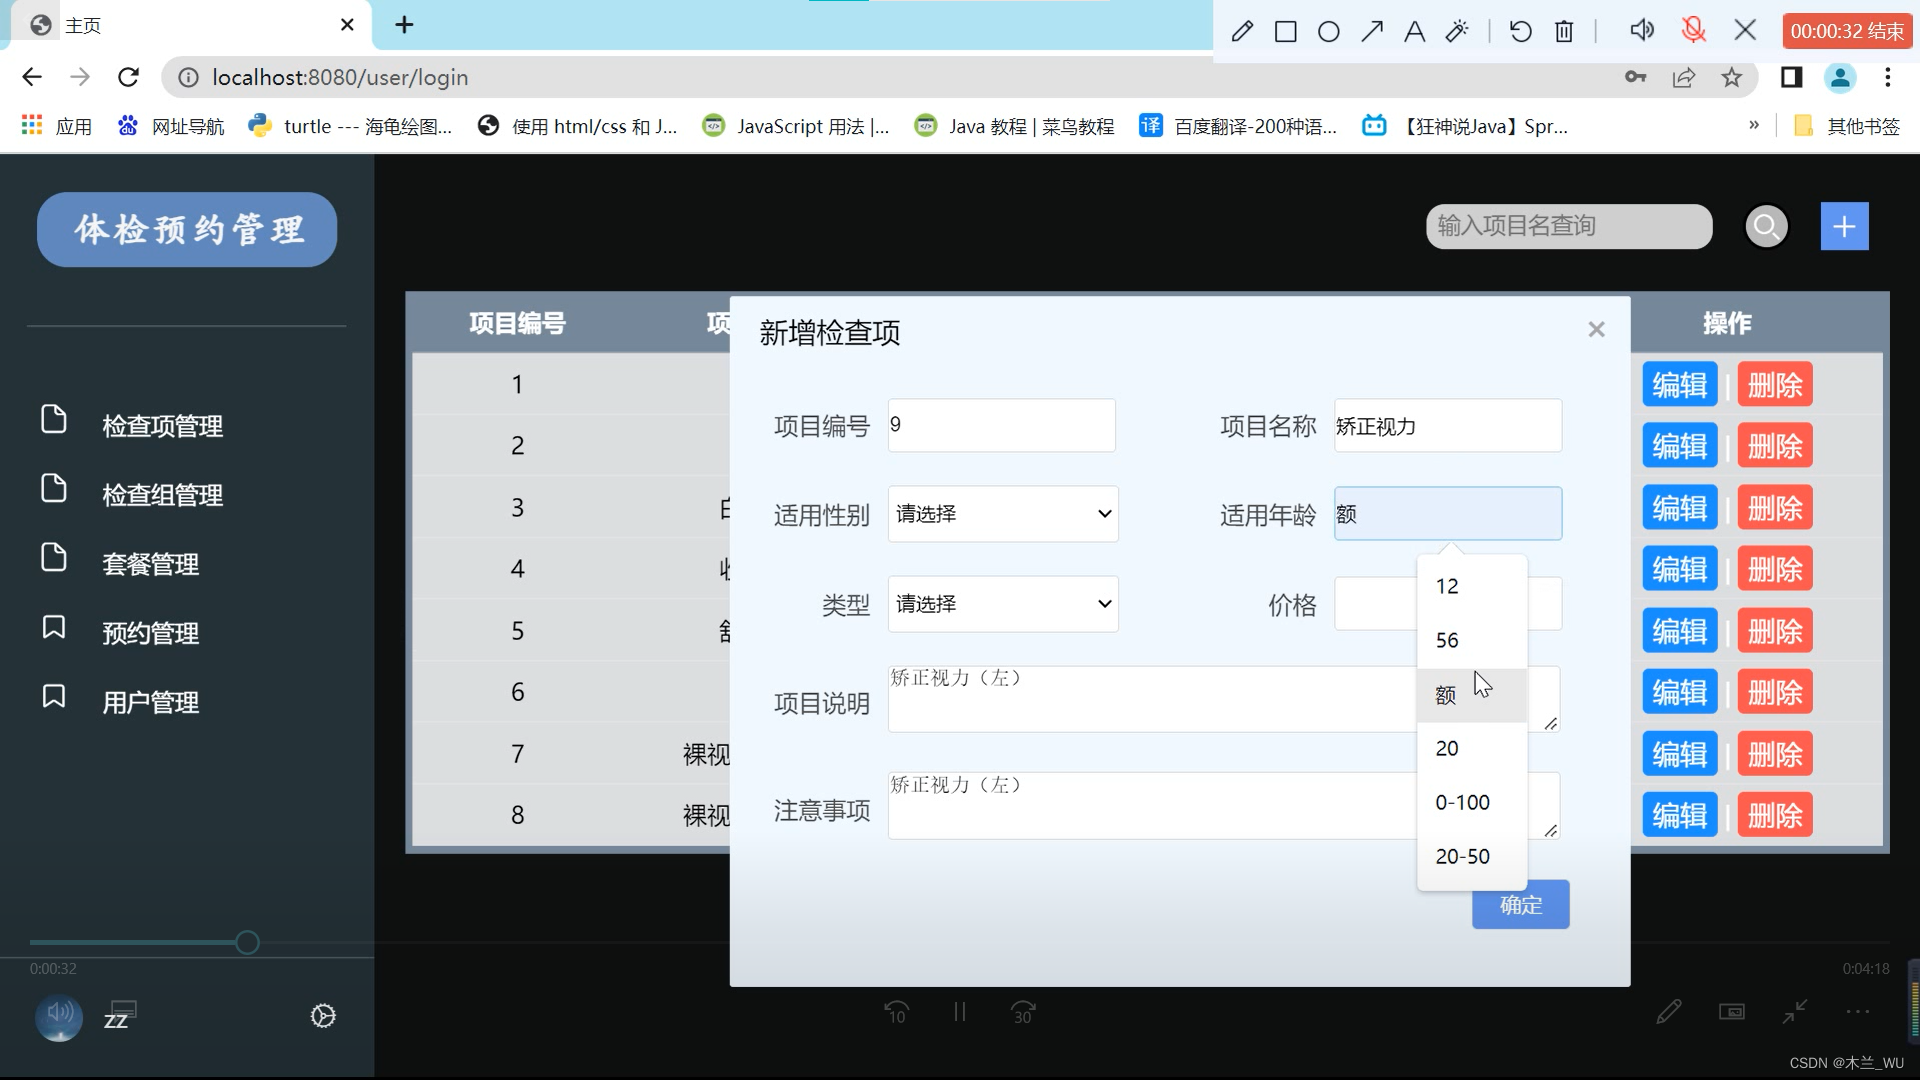Open the 应用 apps shortcut
This screenshot has height=1080, width=1920.
56,126
